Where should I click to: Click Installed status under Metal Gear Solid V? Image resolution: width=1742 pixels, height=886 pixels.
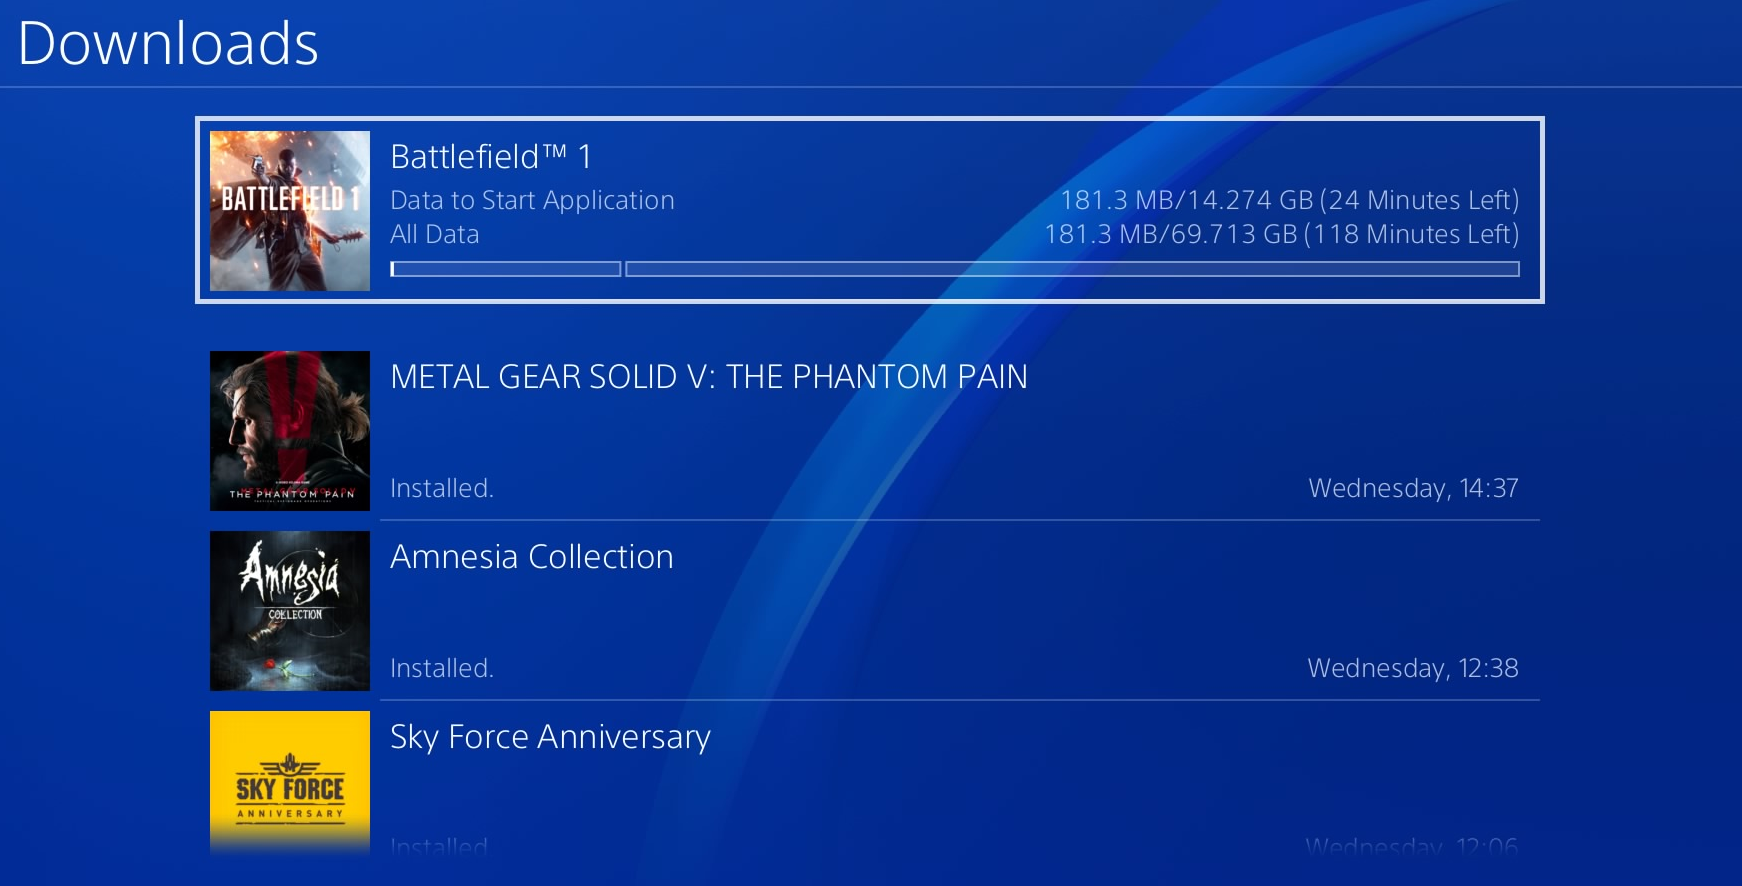click(x=441, y=489)
